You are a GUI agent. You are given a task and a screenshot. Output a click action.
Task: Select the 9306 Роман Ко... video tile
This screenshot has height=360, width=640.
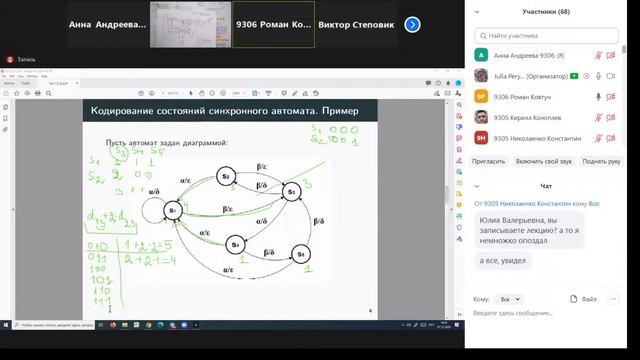[273, 24]
